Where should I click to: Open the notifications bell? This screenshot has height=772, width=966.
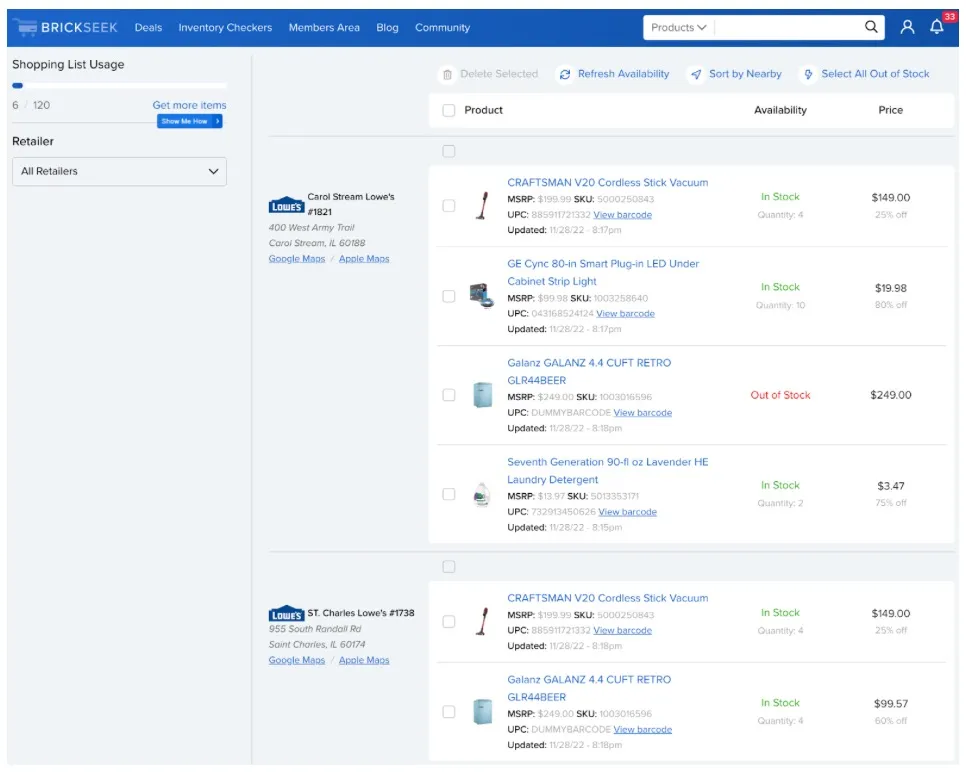937,27
